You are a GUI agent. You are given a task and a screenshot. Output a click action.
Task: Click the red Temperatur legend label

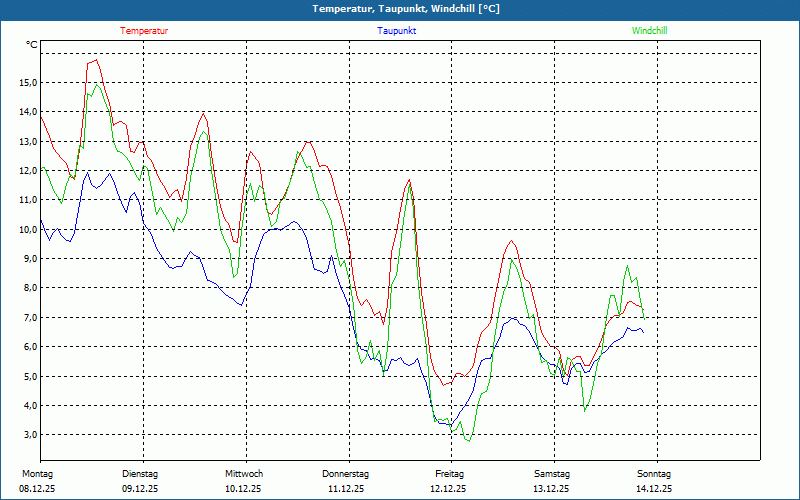(x=144, y=31)
